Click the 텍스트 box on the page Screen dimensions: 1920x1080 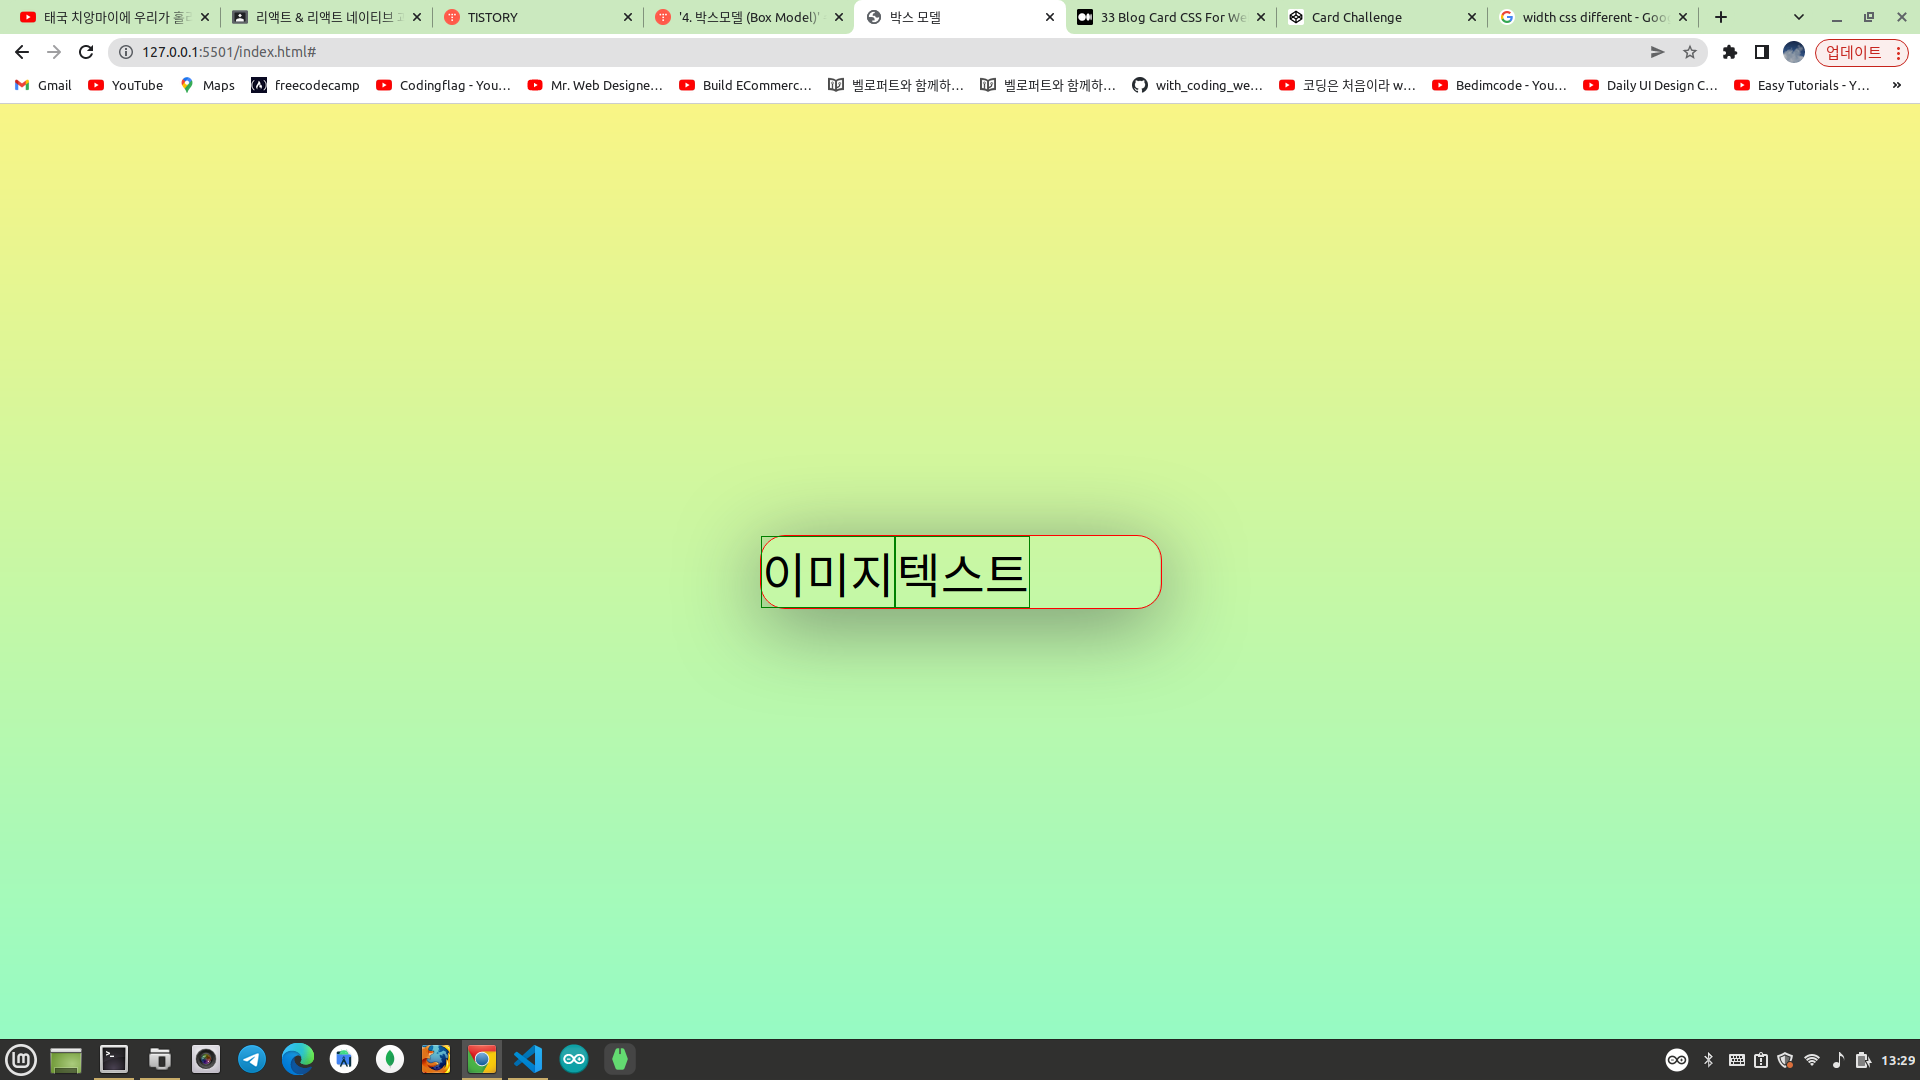tap(962, 572)
